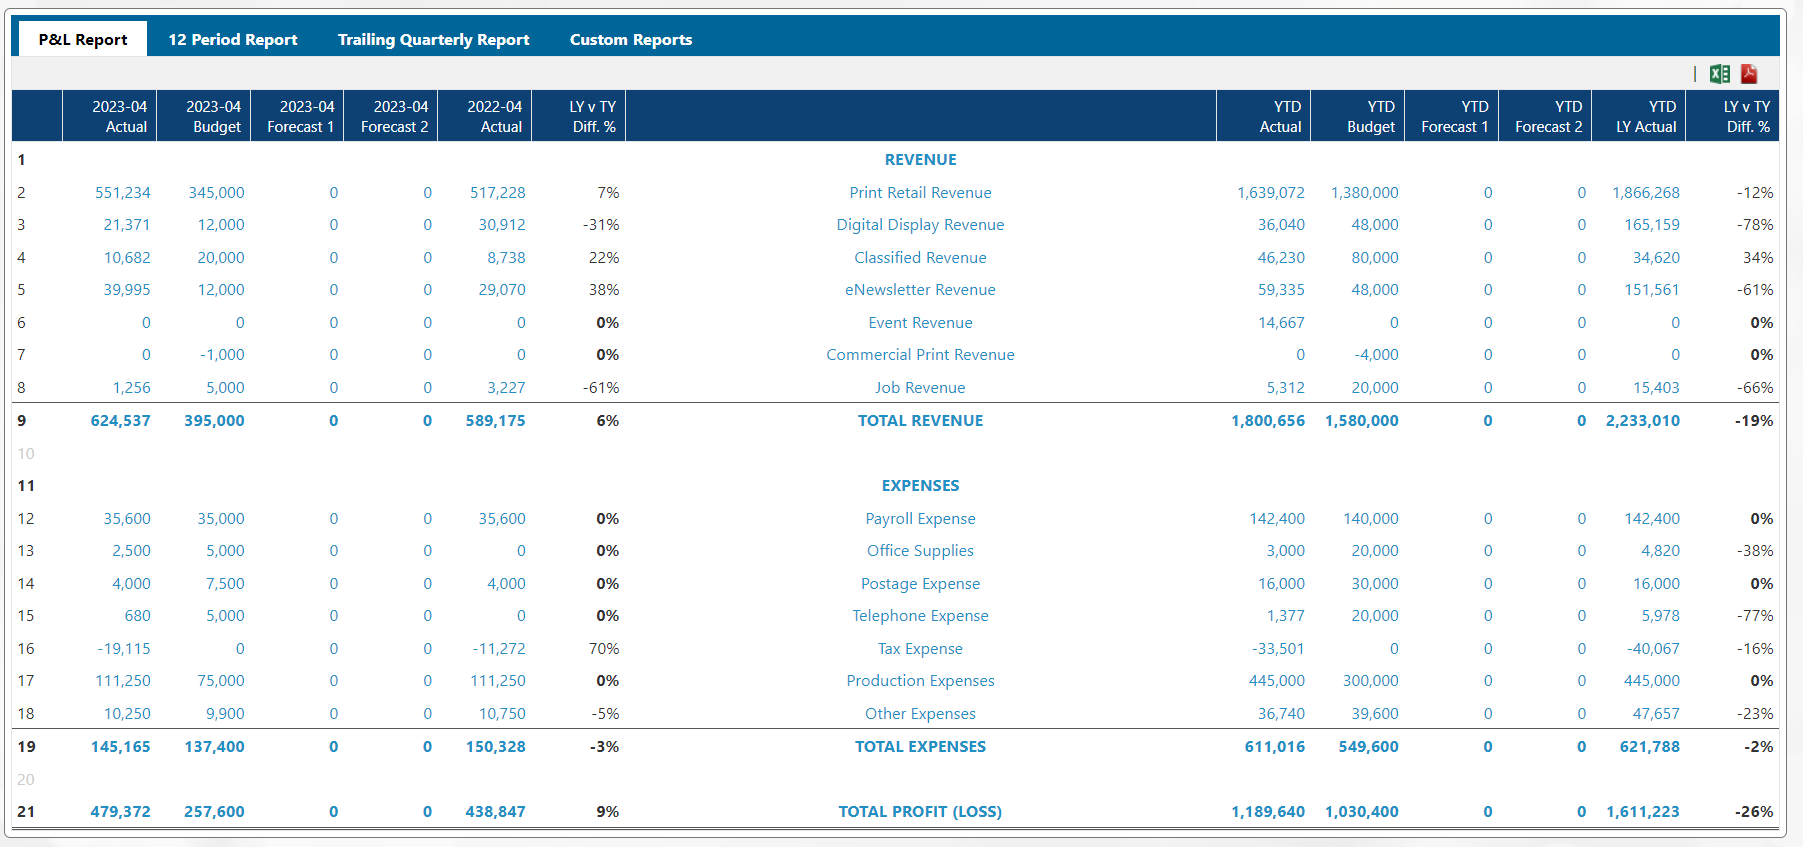Open the eNewsletter Revenue row label
The width and height of the screenshot is (1803, 847).
(x=920, y=290)
